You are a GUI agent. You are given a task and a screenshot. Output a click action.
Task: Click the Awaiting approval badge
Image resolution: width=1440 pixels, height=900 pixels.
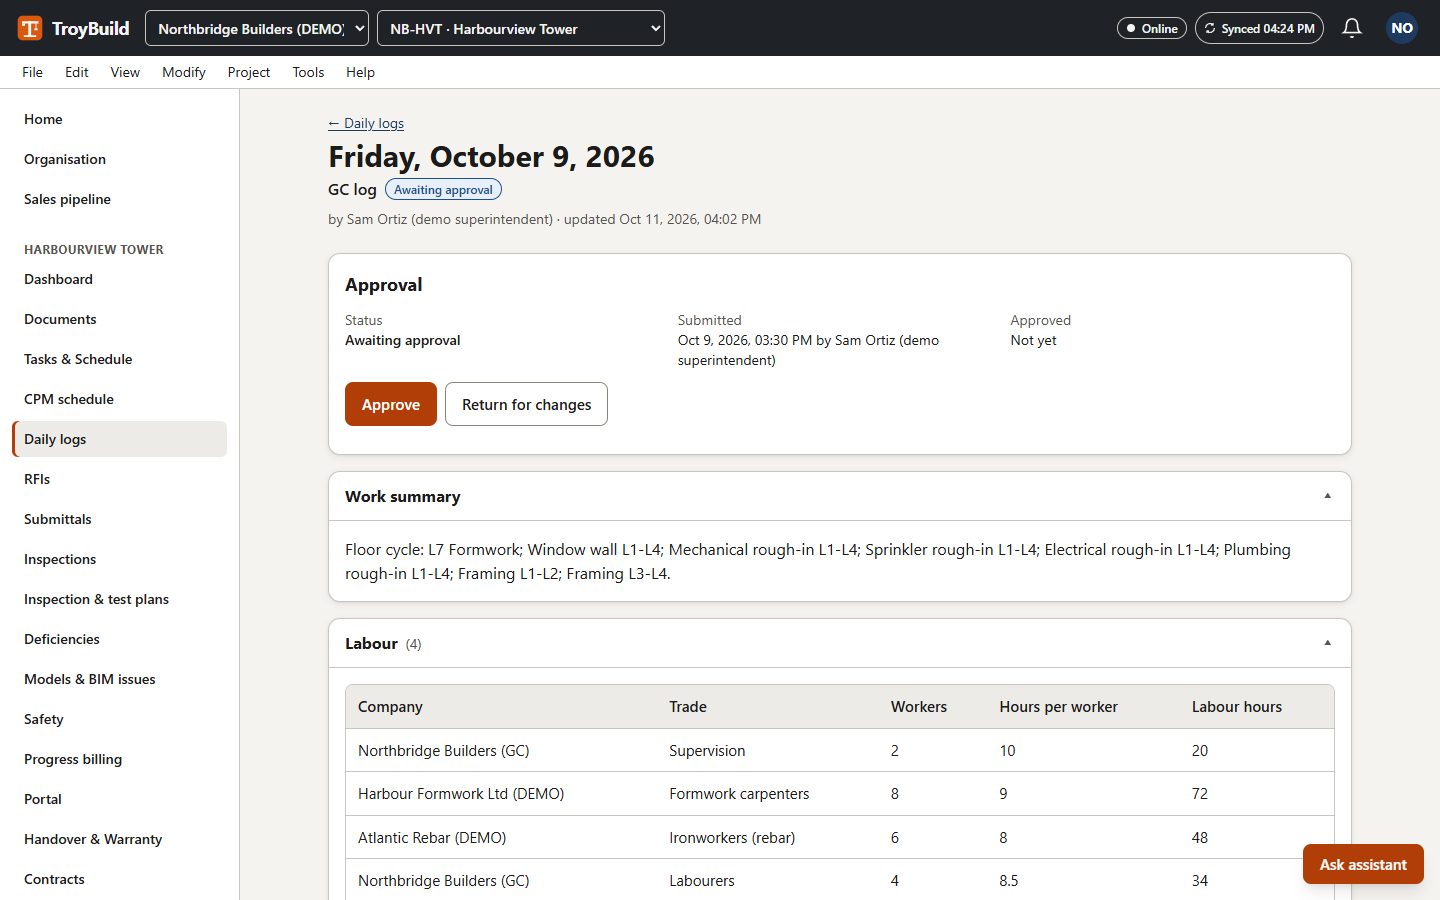(x=443, y=189)
